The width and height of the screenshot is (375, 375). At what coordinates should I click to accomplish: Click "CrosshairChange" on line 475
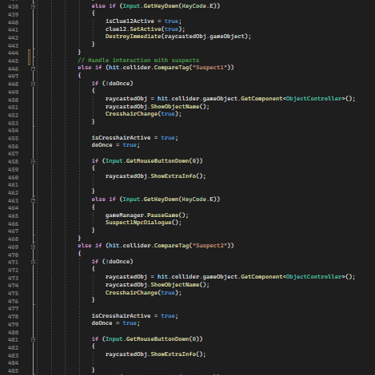[x=132, y=293]
